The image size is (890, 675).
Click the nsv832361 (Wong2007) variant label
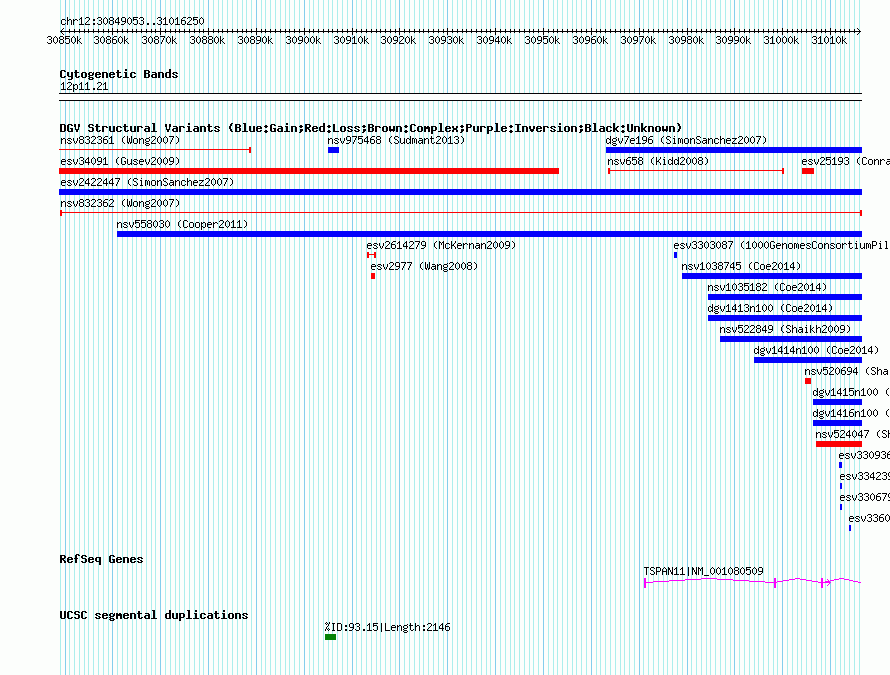[x=120, y=140]
